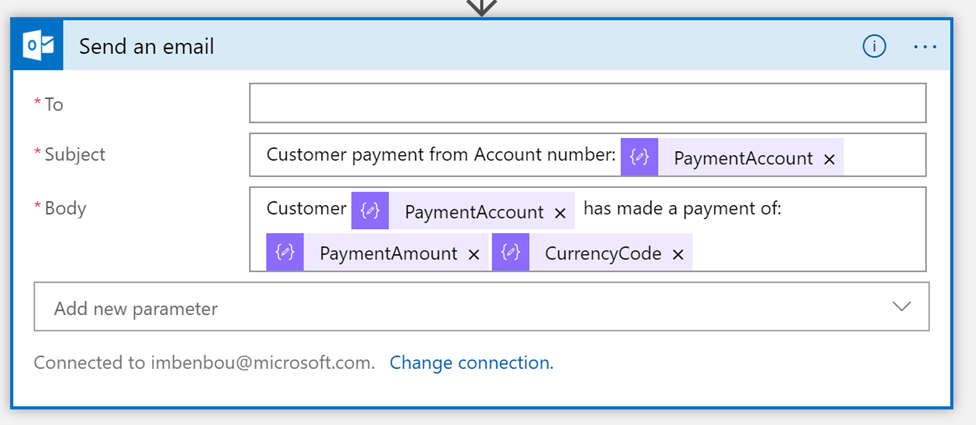976x425 pixels.
Task: Click into the To recipient field
Action: (587, 103)
